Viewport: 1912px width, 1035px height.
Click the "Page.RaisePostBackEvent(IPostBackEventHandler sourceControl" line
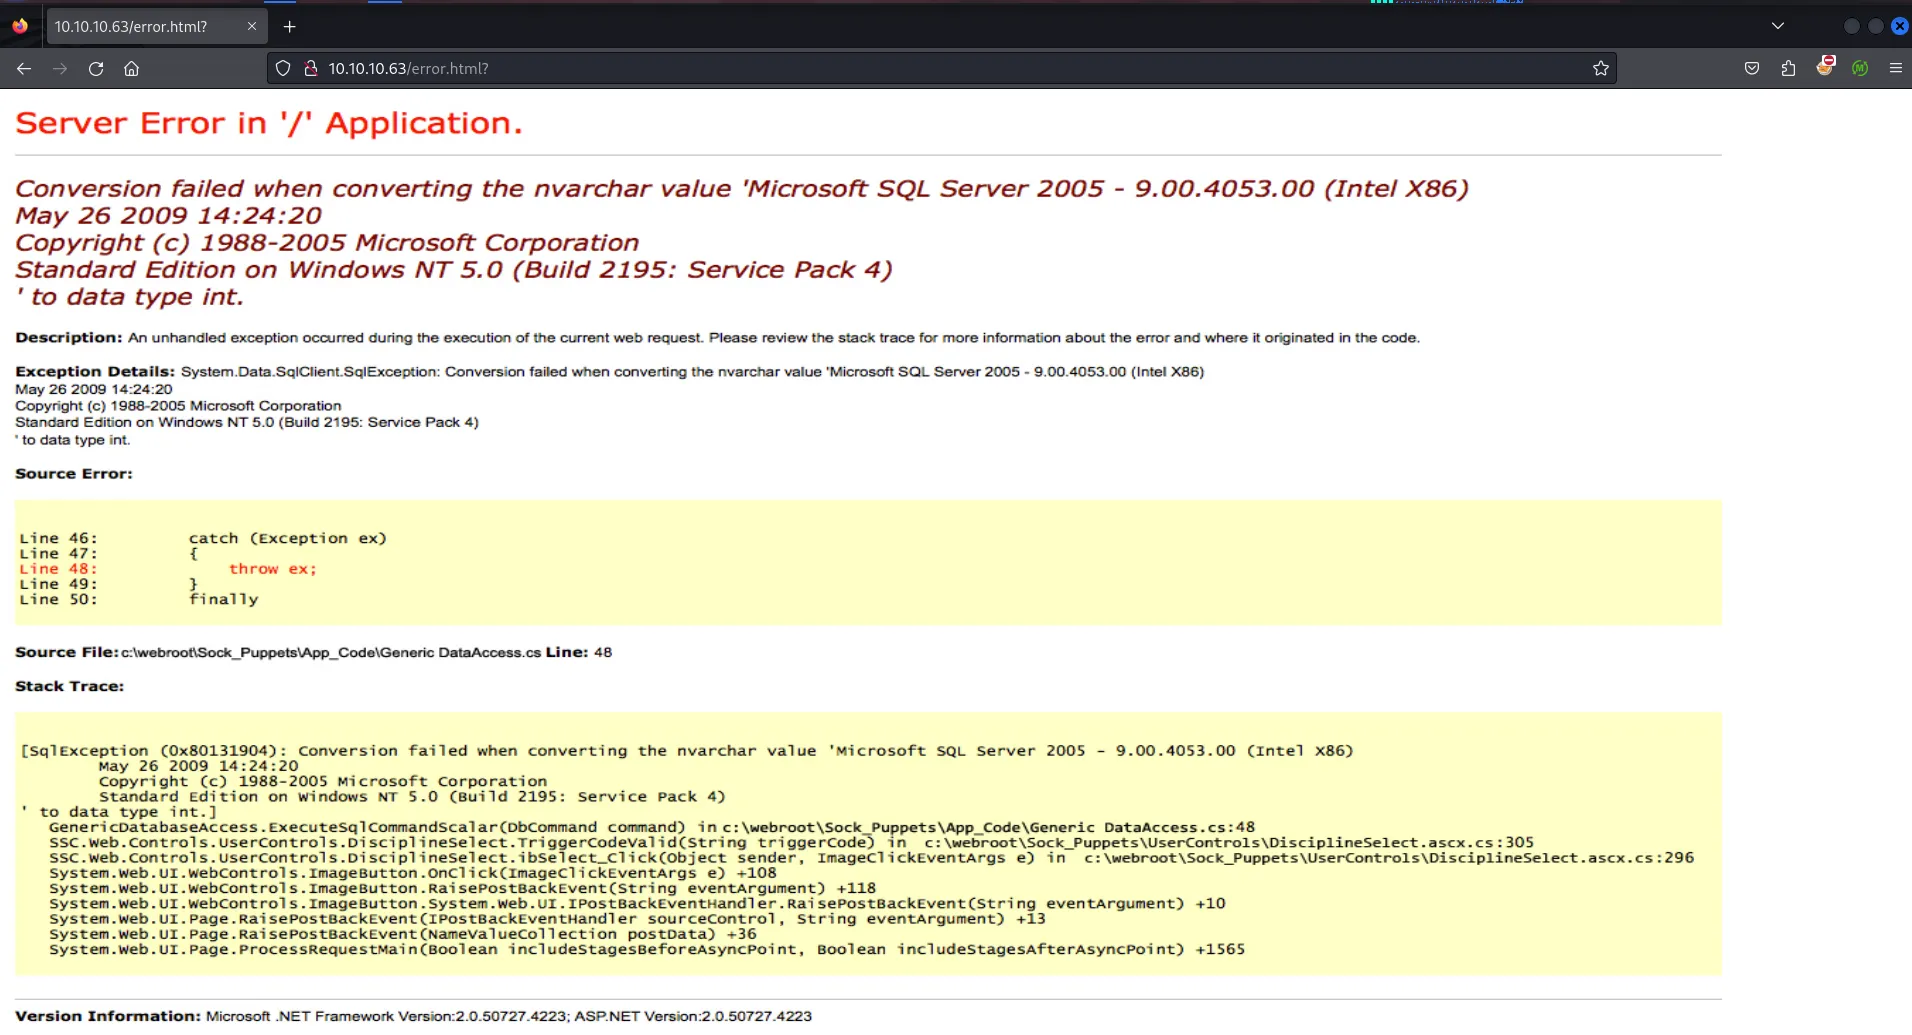click(547, 919)
